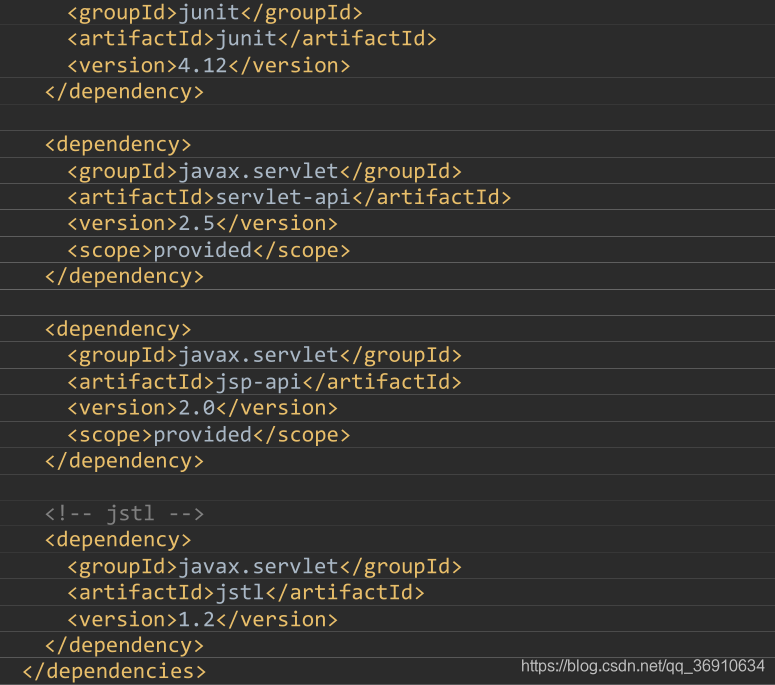Click opening dependency tag below jstl comment

[x=118, y=540]
